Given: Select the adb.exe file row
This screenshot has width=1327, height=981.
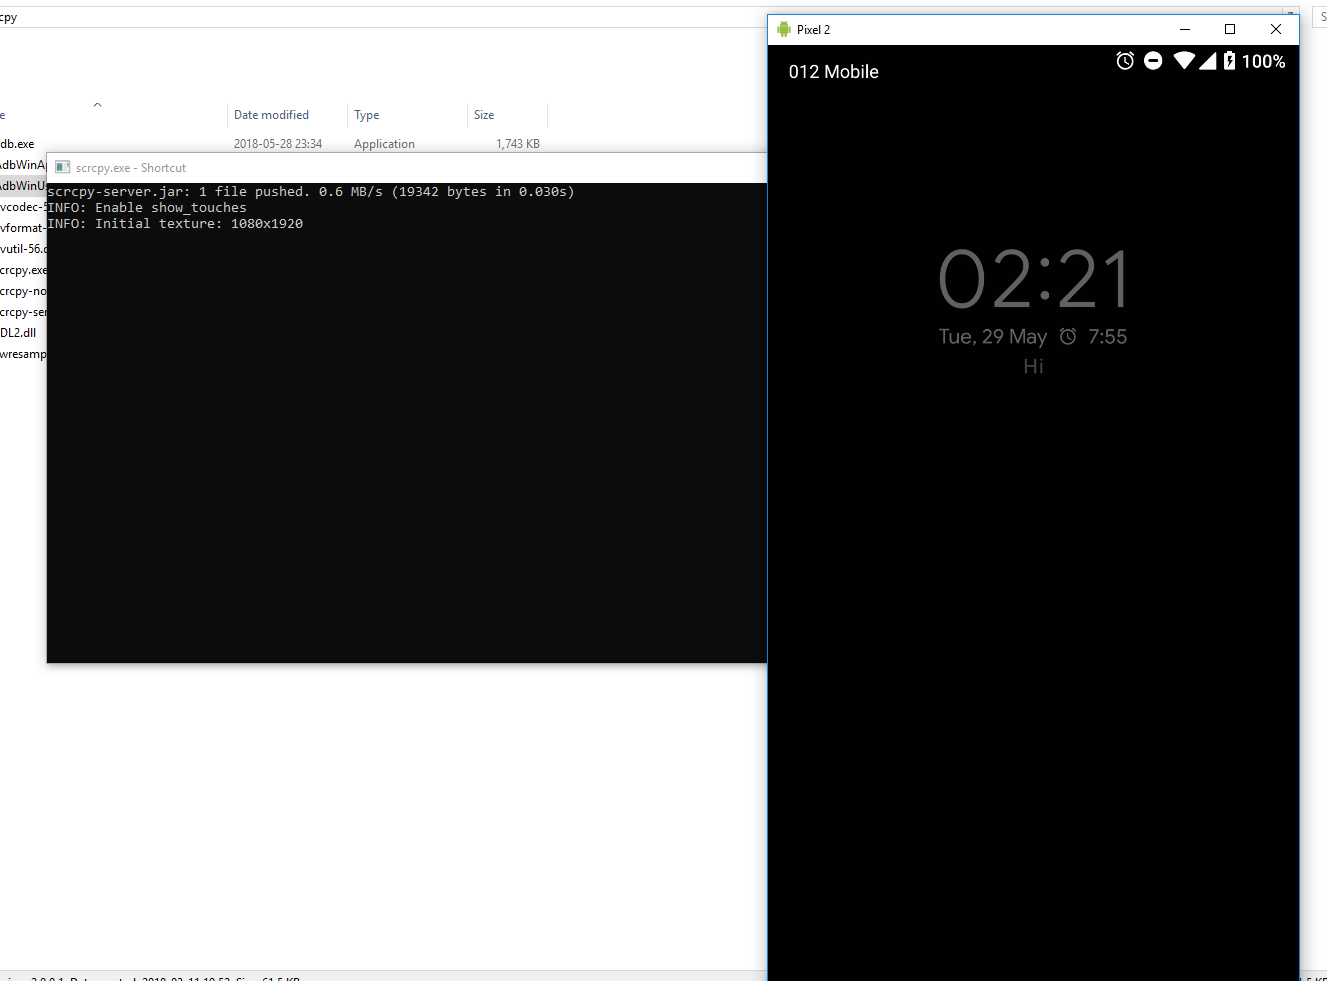Looking at the screenshot, I should [x=270, y=144].
